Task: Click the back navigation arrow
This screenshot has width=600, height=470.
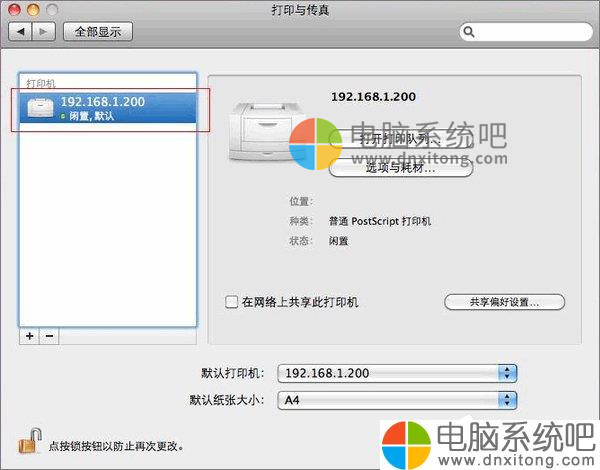Action: [21, 31]
